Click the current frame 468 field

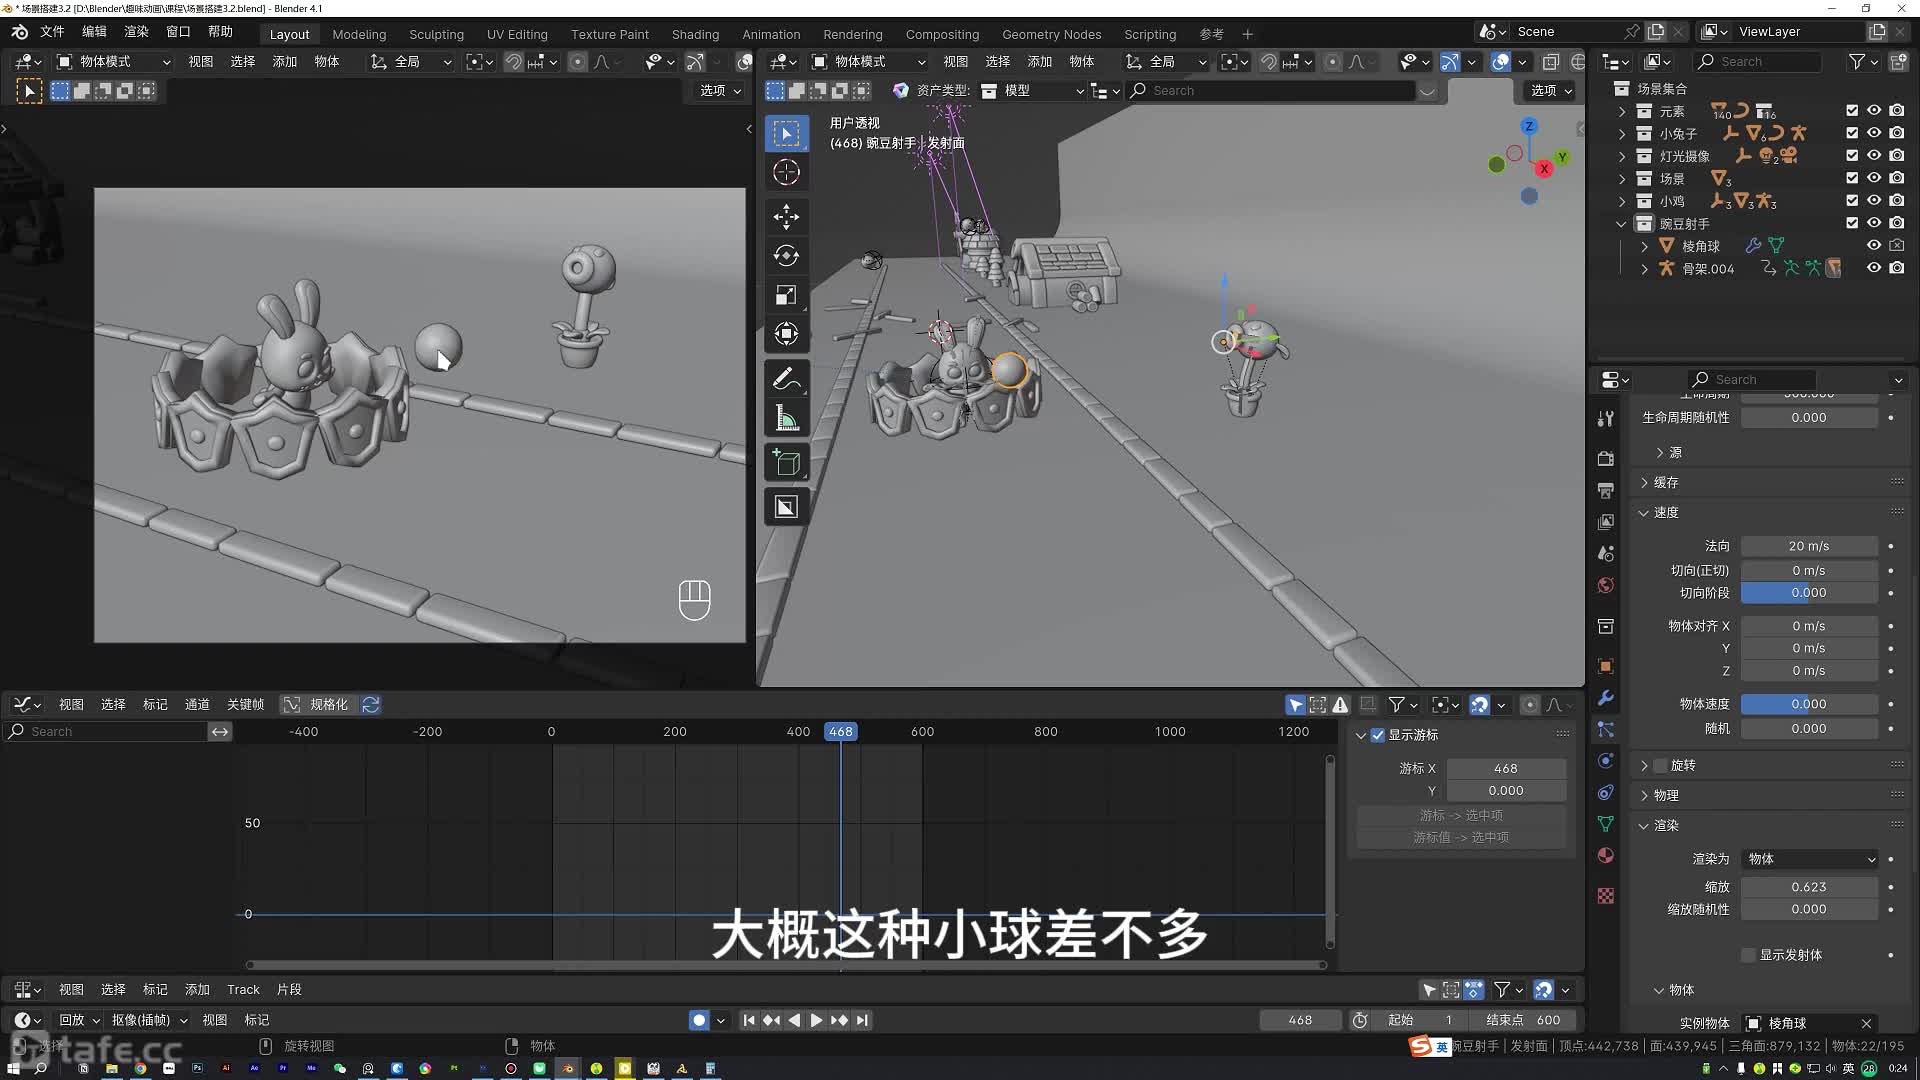[x=1300, y=1020]
